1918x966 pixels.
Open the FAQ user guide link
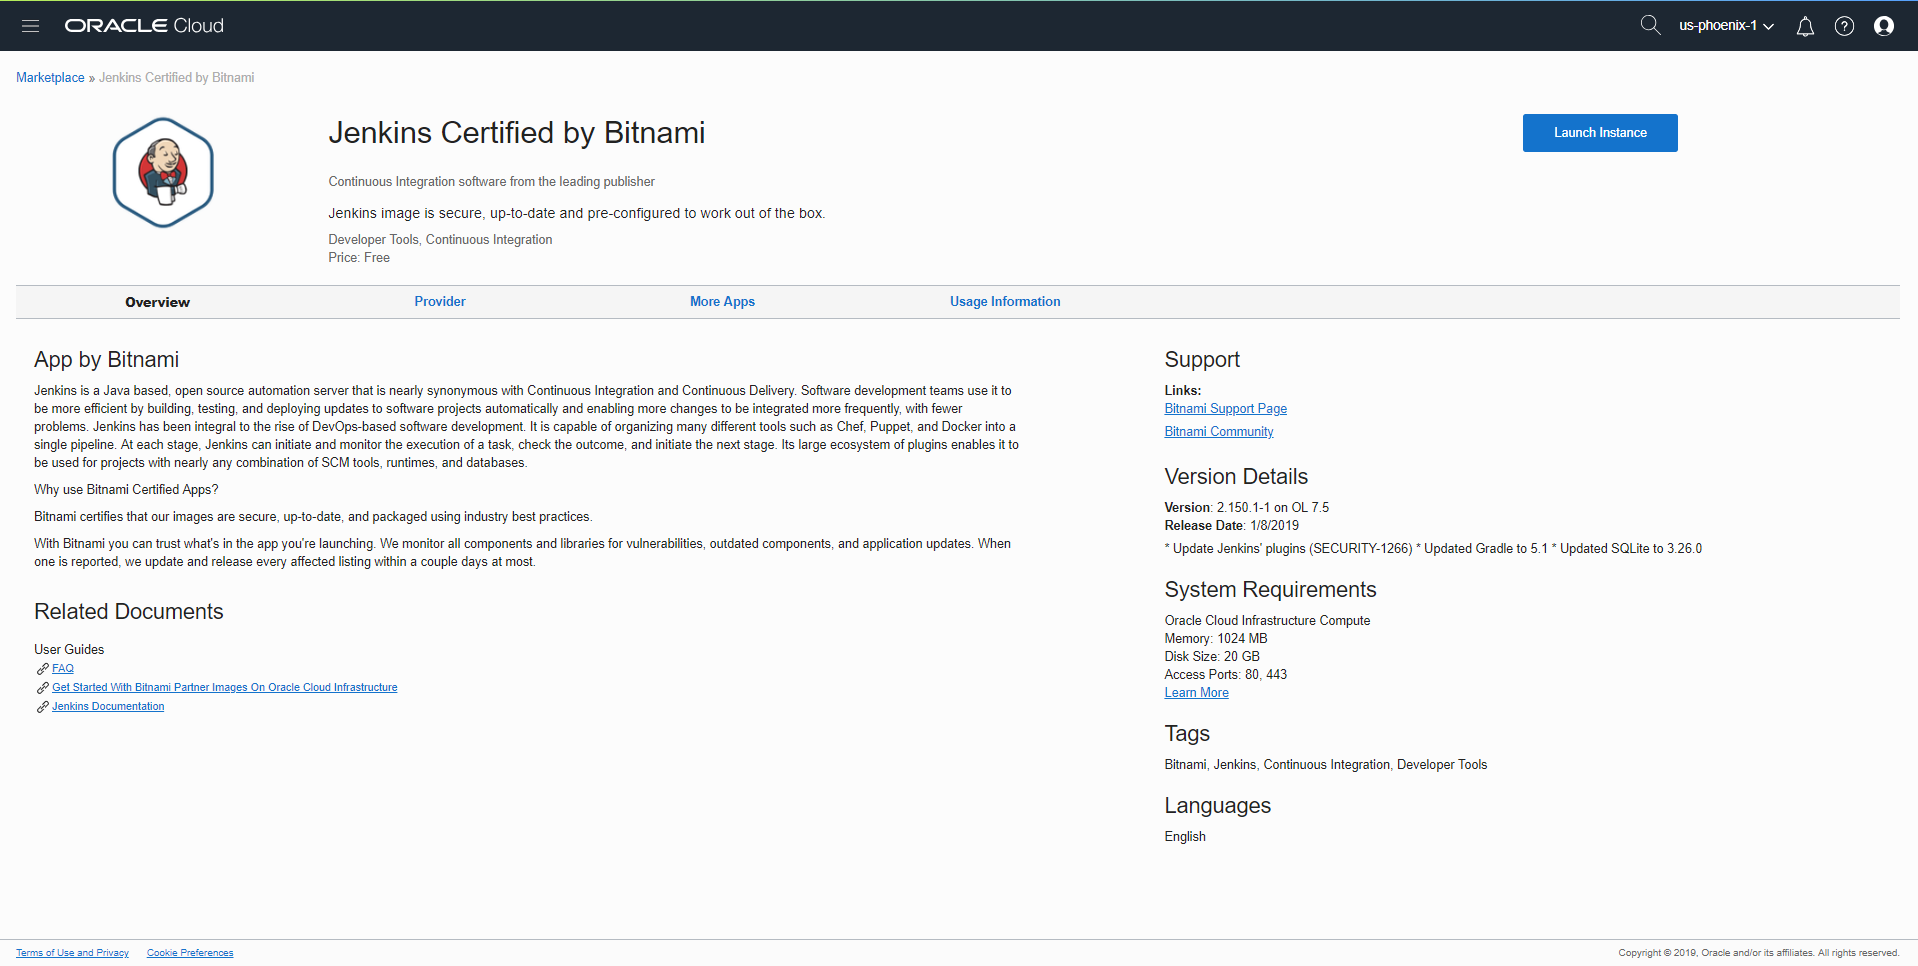coord(63,669)
